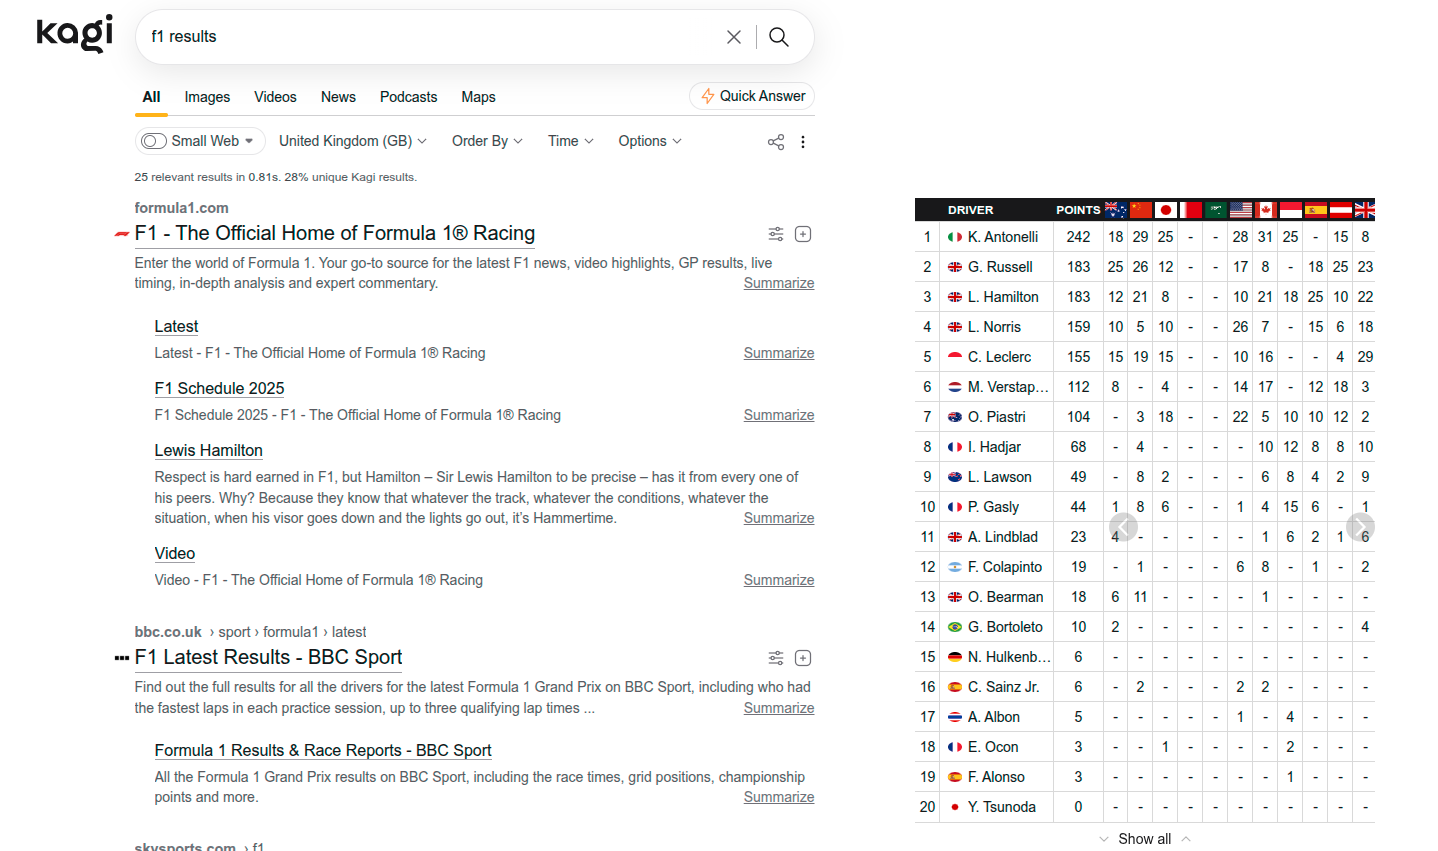The width and height of the screenshot is (1438, 851).
Task: Click the formula1.com red favicon
Action: [x=122, y=234]
